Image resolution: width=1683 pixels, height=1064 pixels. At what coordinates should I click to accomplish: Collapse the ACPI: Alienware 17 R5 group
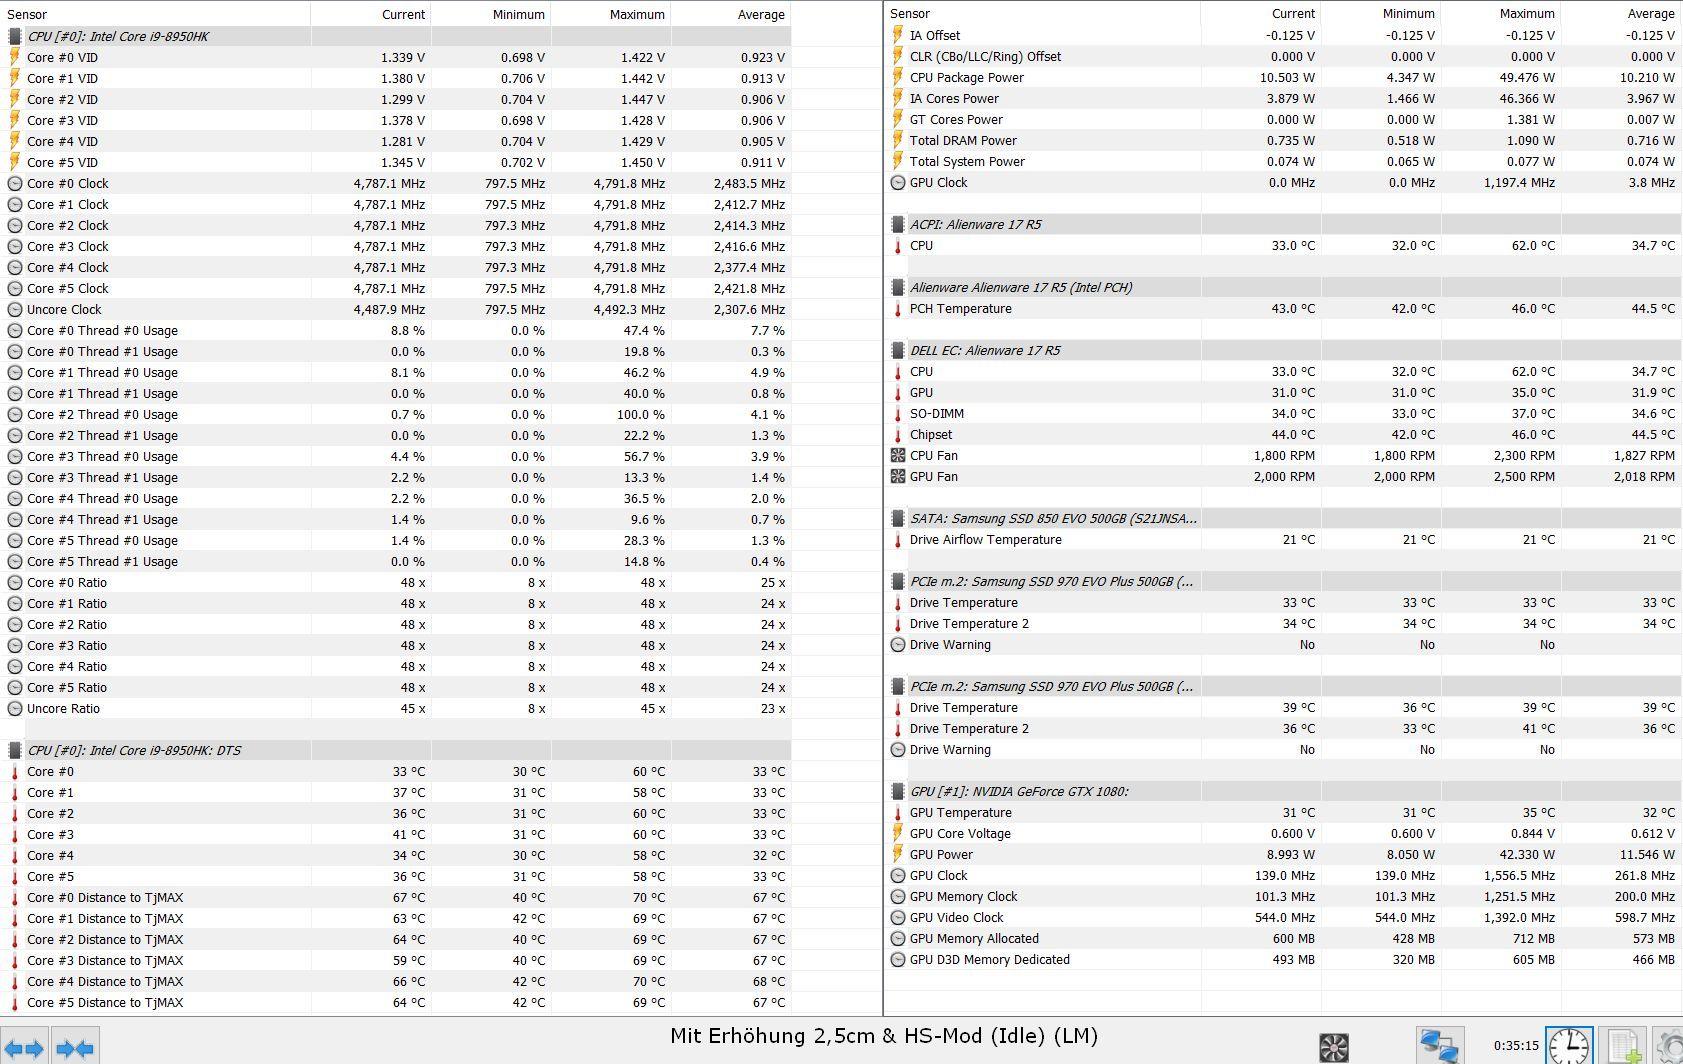(898, 225)
